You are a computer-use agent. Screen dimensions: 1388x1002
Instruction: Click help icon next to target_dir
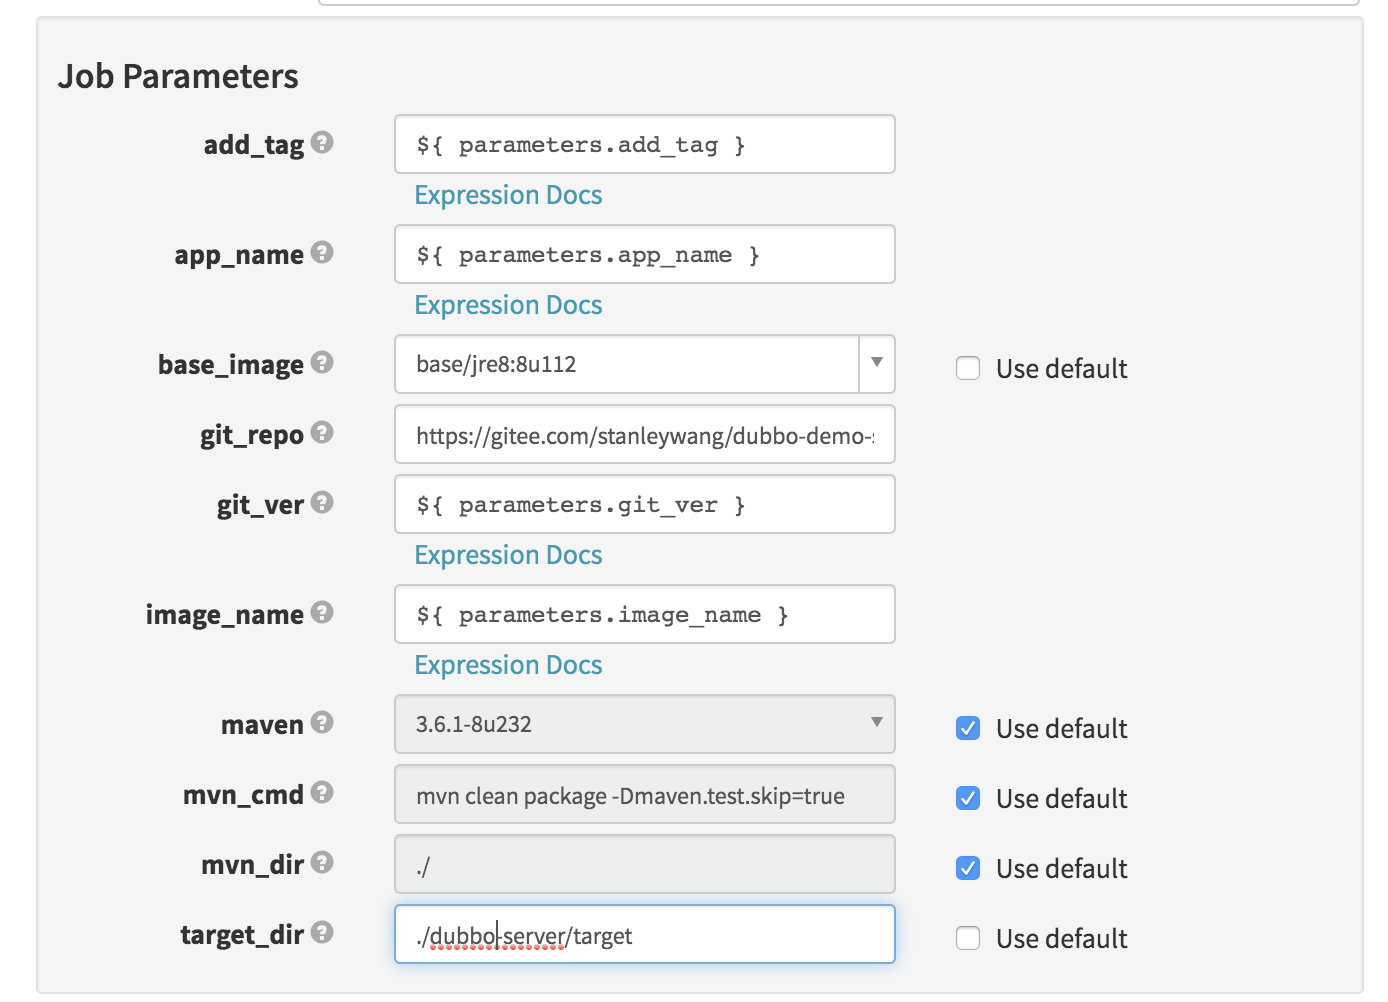pos(322,932)
